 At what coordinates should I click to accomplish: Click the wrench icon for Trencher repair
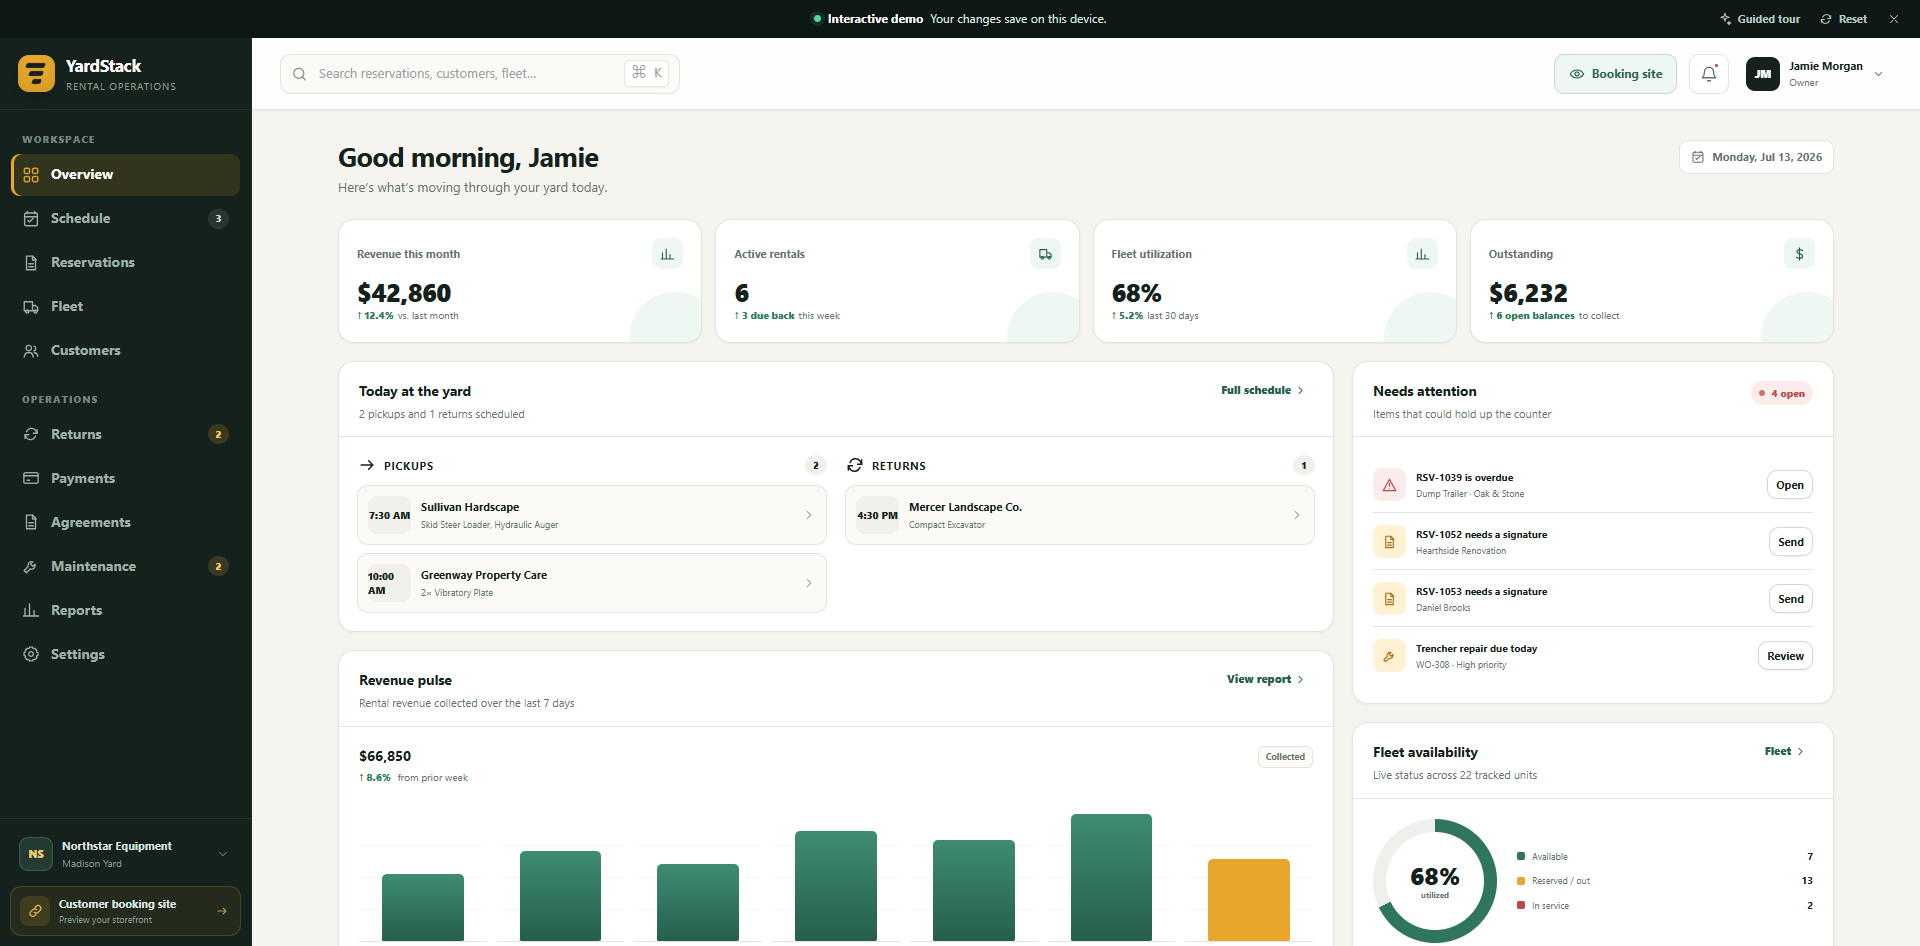(x=1389, y=656)
